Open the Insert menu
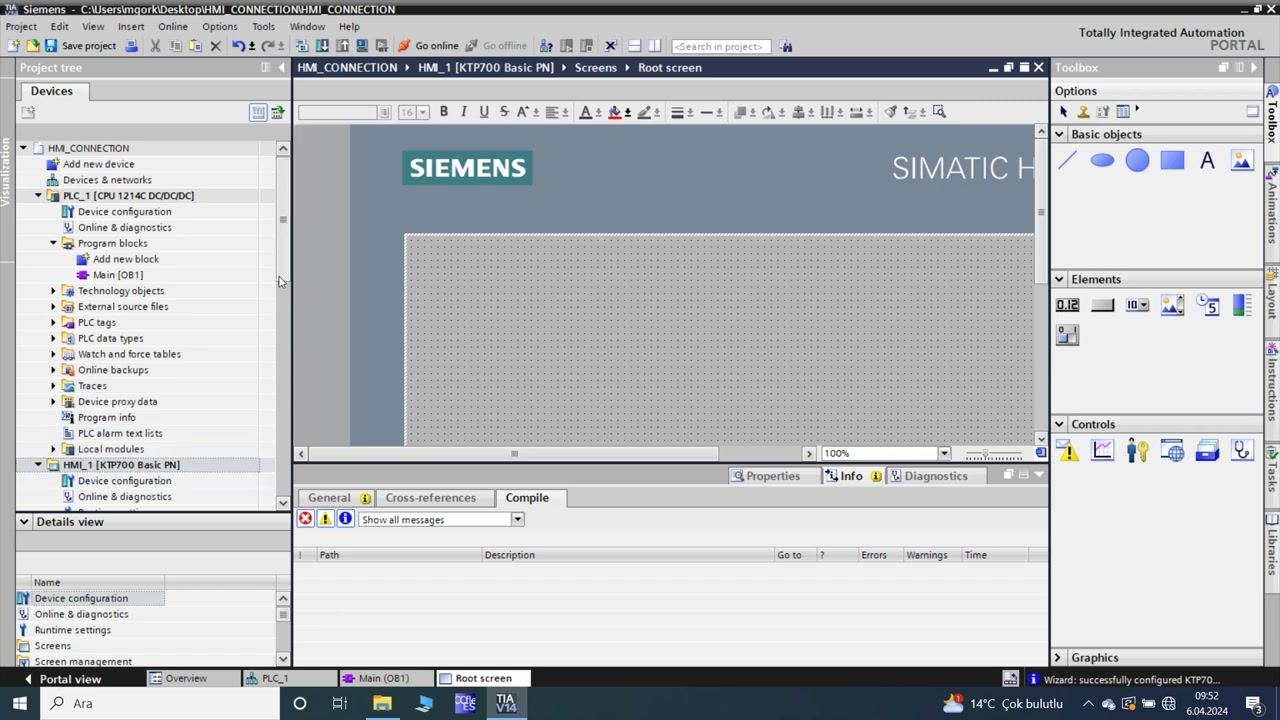1280x720 pixels. 131,27
